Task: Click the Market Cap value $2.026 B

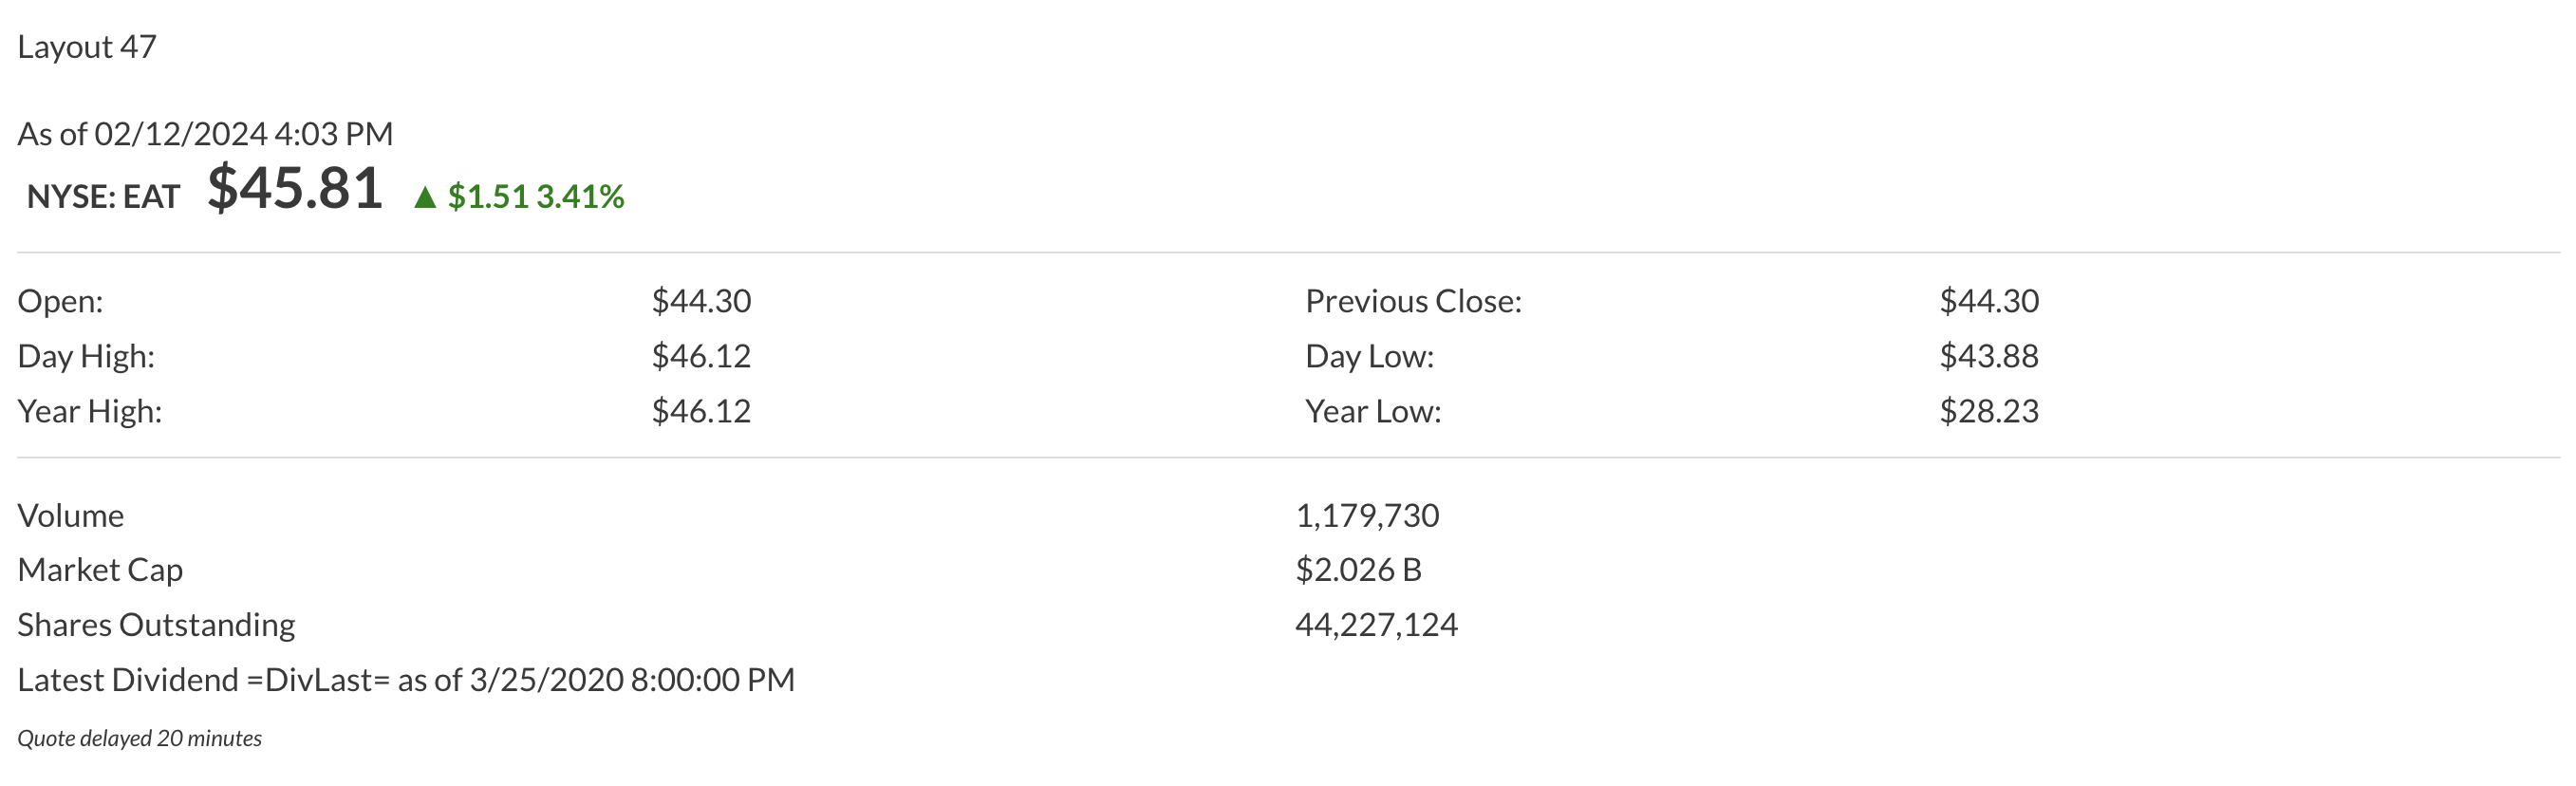Action: click(1358, 570)
